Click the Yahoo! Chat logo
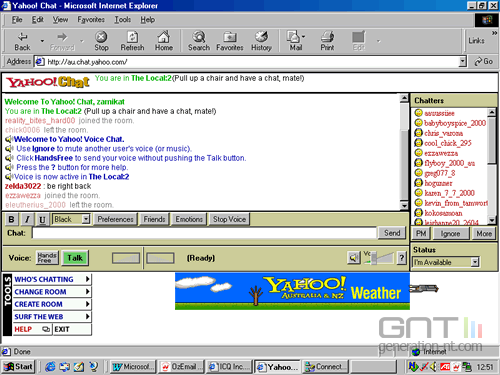The height and width of the screenshot is (375, 500). 48,82
